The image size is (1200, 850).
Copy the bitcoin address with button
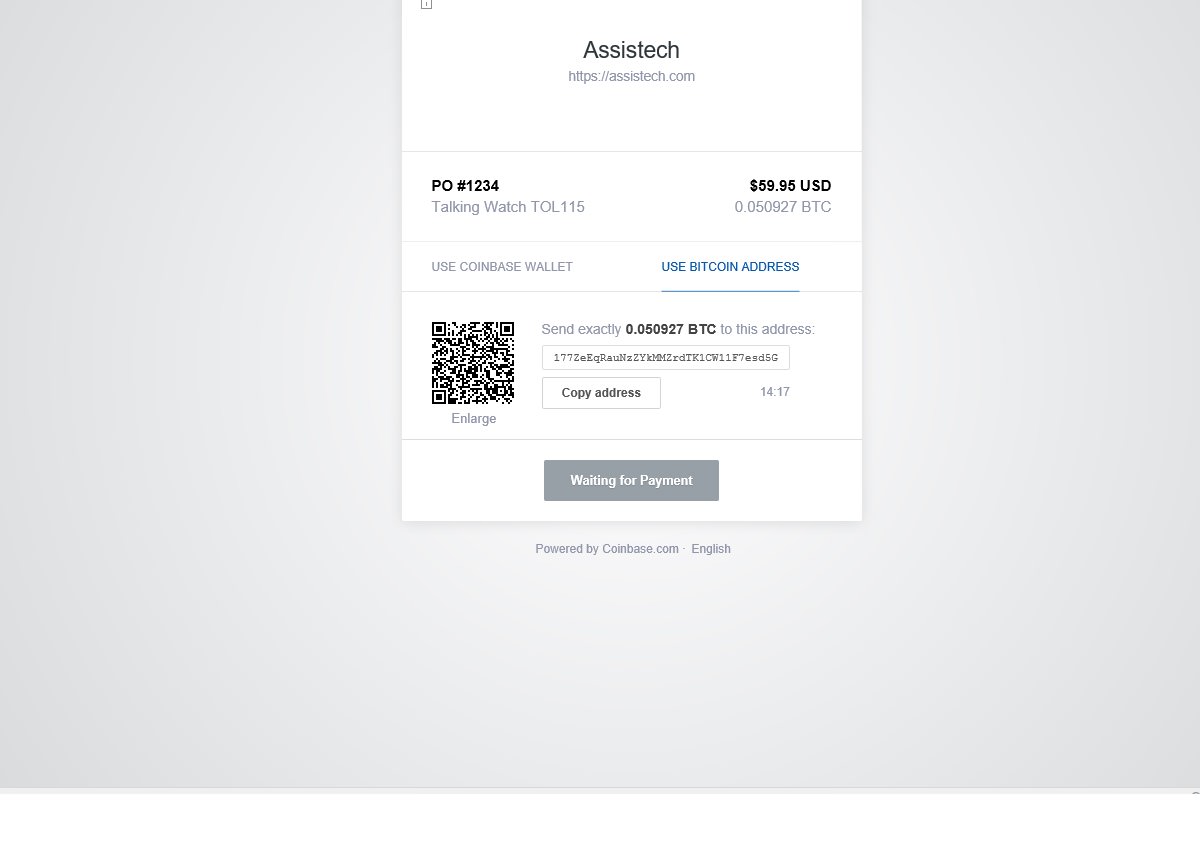pos(601,393)
